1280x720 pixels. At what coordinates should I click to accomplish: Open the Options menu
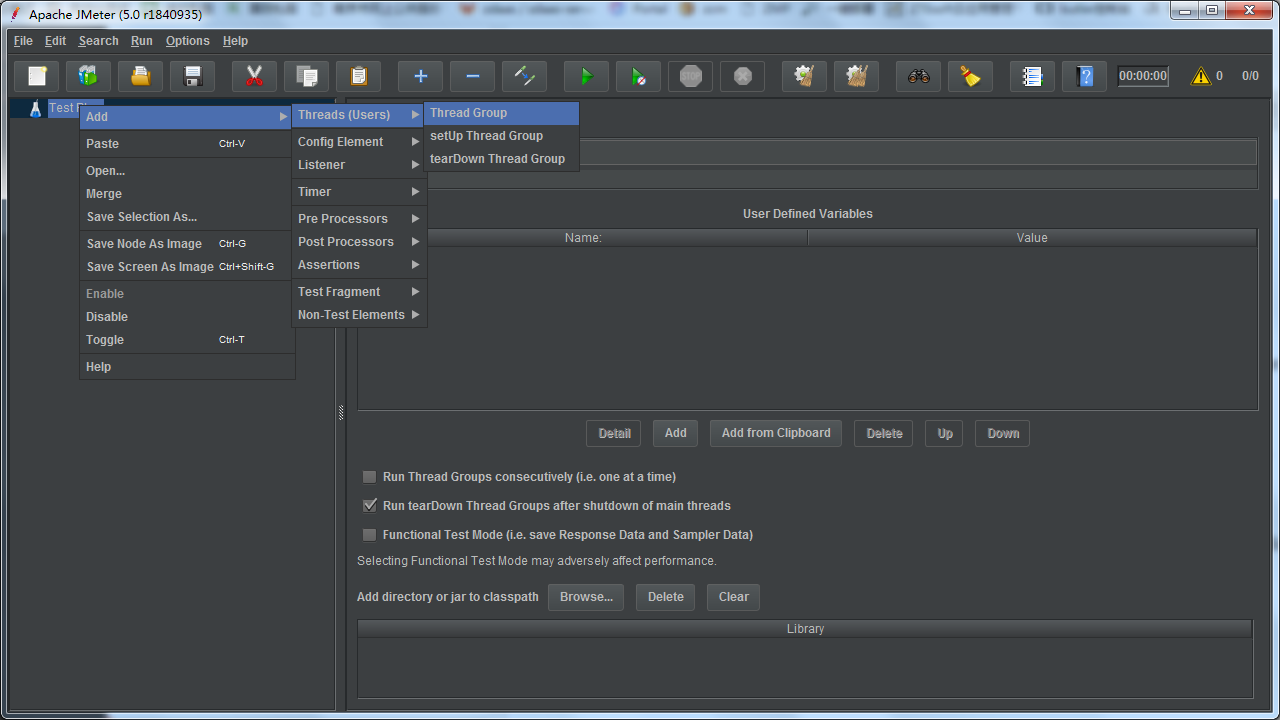(x=188, y=41)
